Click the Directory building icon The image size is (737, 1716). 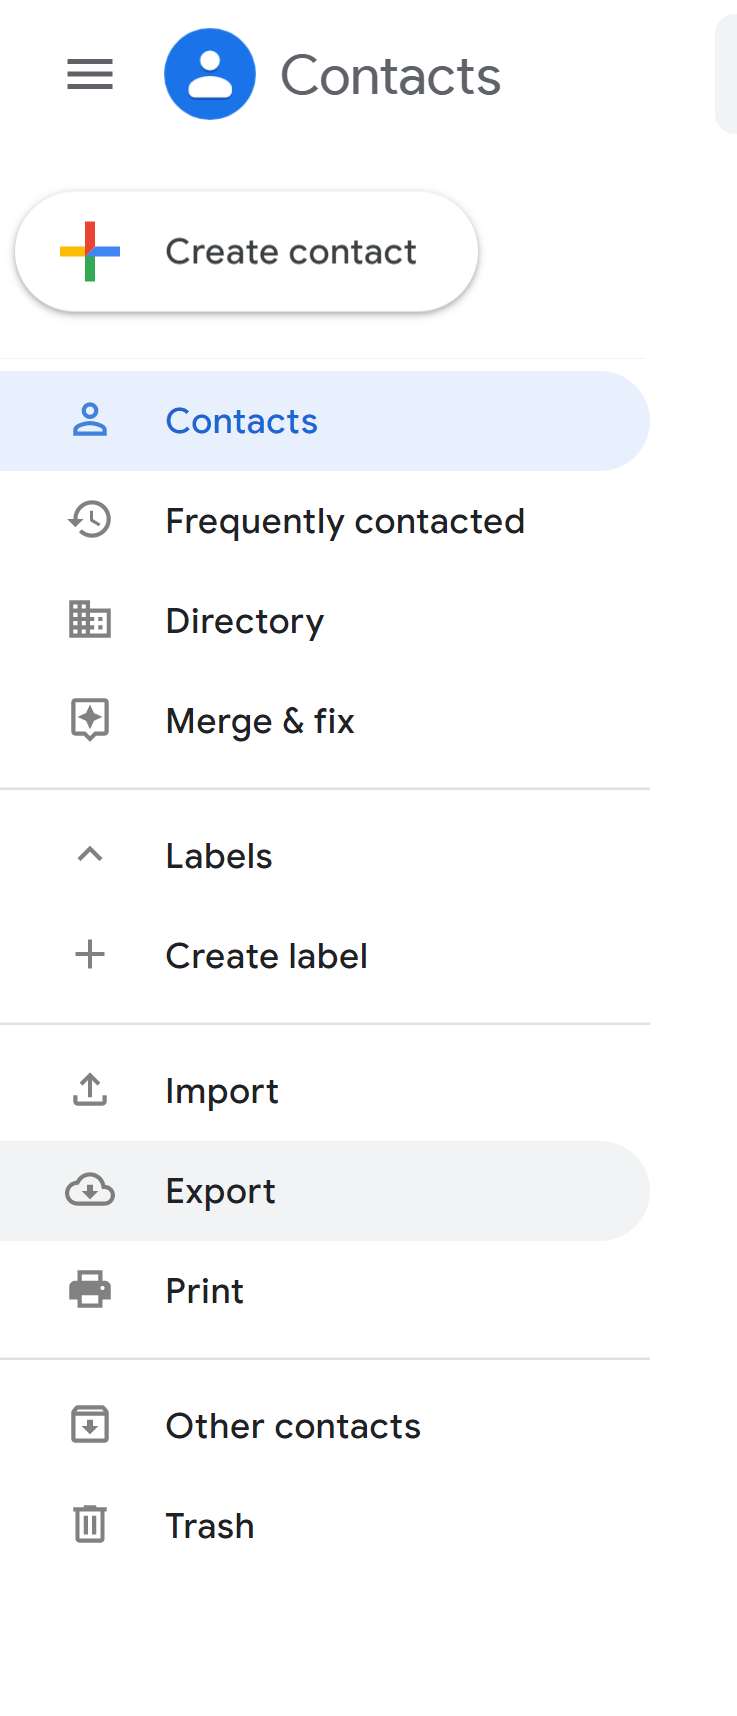coord(90,620)
